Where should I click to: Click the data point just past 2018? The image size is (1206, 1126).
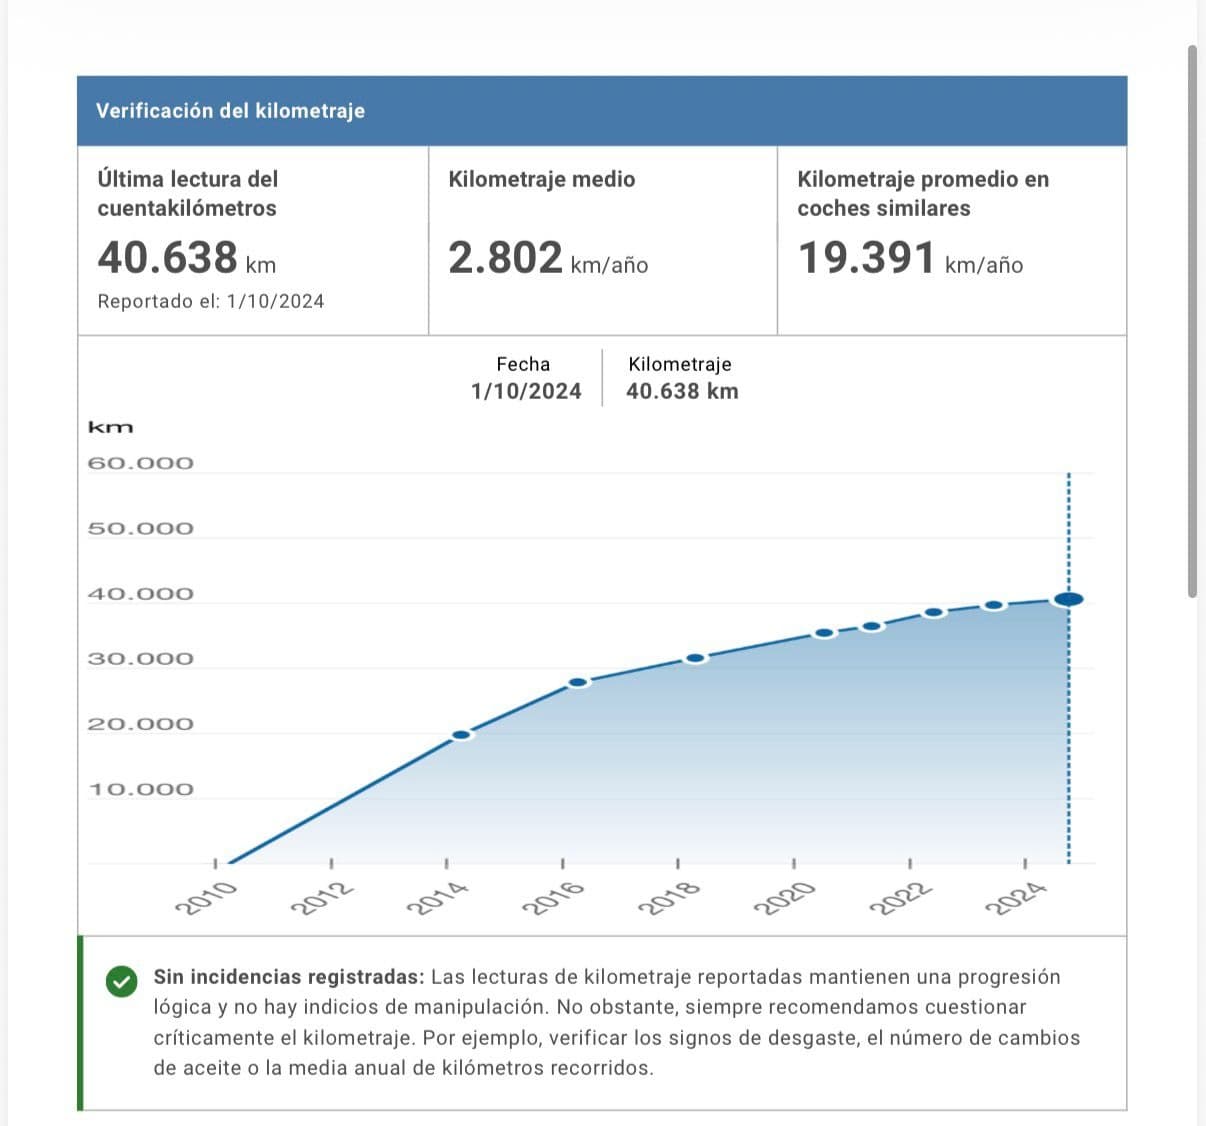tap(695, 658)
